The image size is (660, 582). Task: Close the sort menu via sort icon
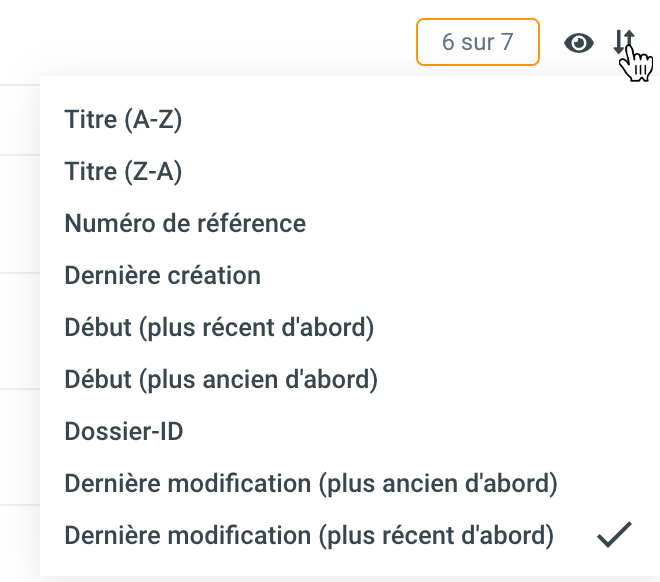click(624, 43)
